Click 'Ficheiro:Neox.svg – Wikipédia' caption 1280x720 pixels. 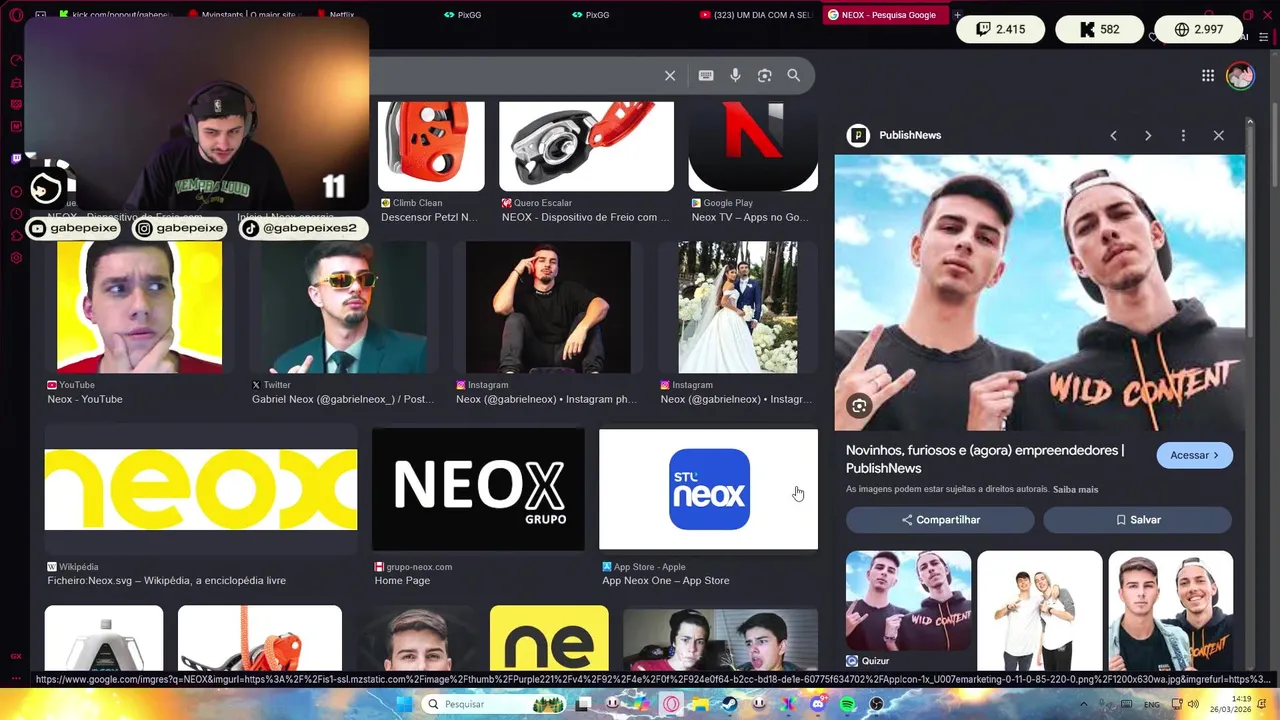click(x=167, y=581)
